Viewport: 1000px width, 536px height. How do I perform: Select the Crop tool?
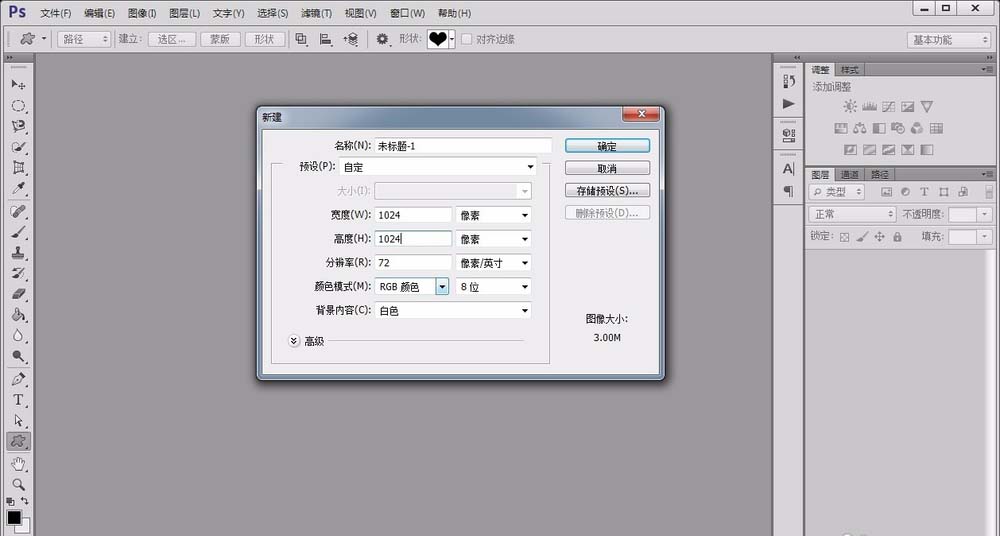tap(18, 168)
